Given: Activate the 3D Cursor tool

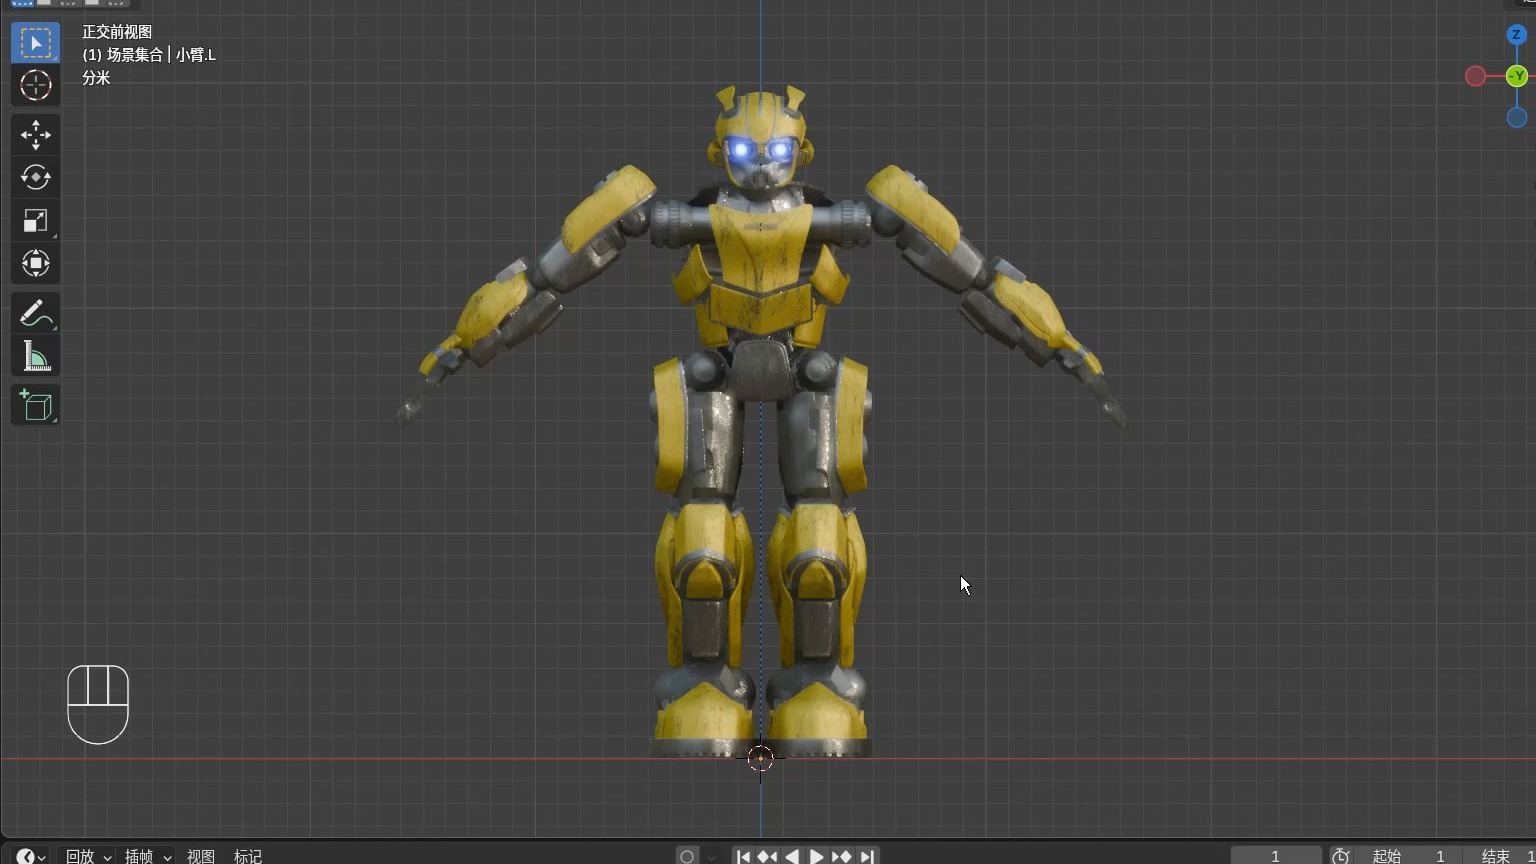Looking at the screenshot, I should point(35,86).
